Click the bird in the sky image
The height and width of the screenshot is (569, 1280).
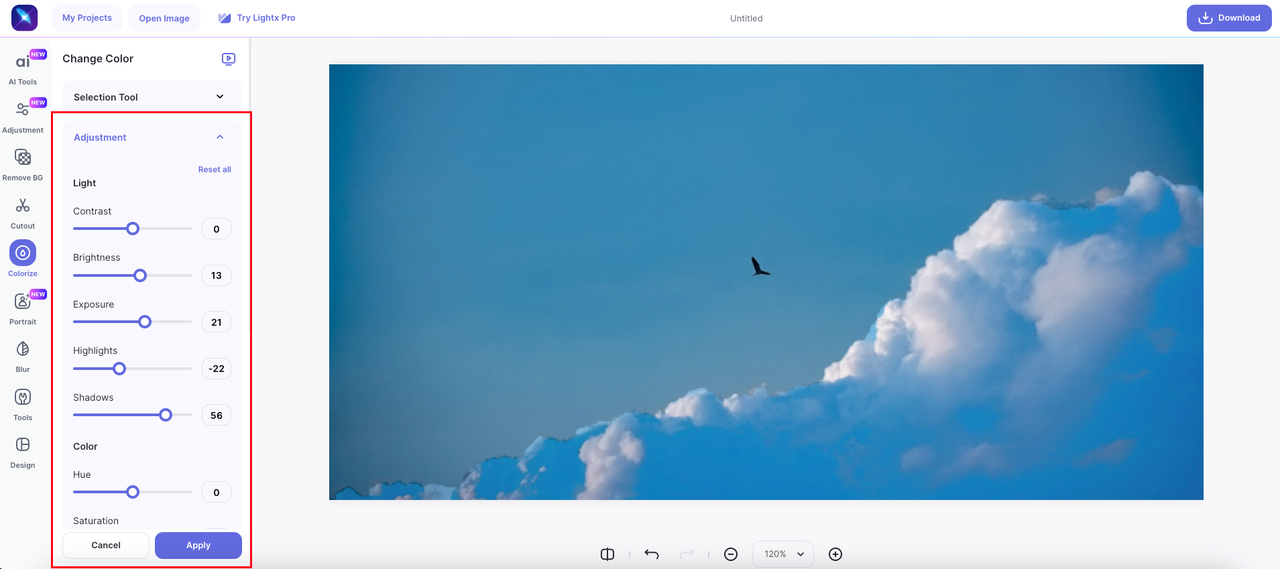[760, 266]
